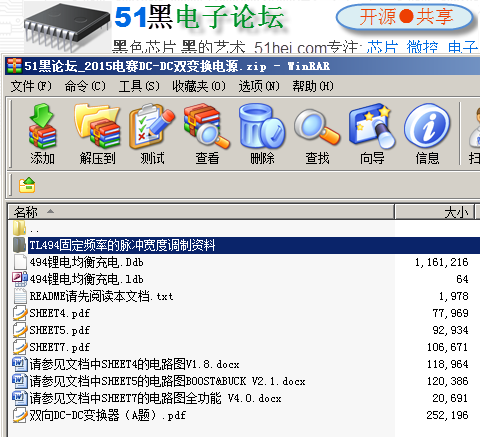Open the 帮助(H) menu
This screenshot has height=437, width=480.
coord(313,86)
